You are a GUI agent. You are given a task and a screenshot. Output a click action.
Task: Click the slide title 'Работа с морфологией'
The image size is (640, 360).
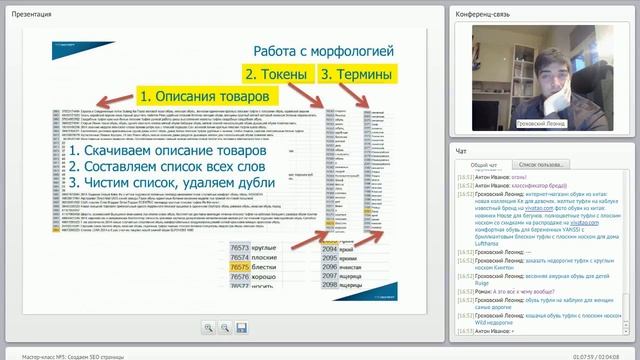[324, 51]
